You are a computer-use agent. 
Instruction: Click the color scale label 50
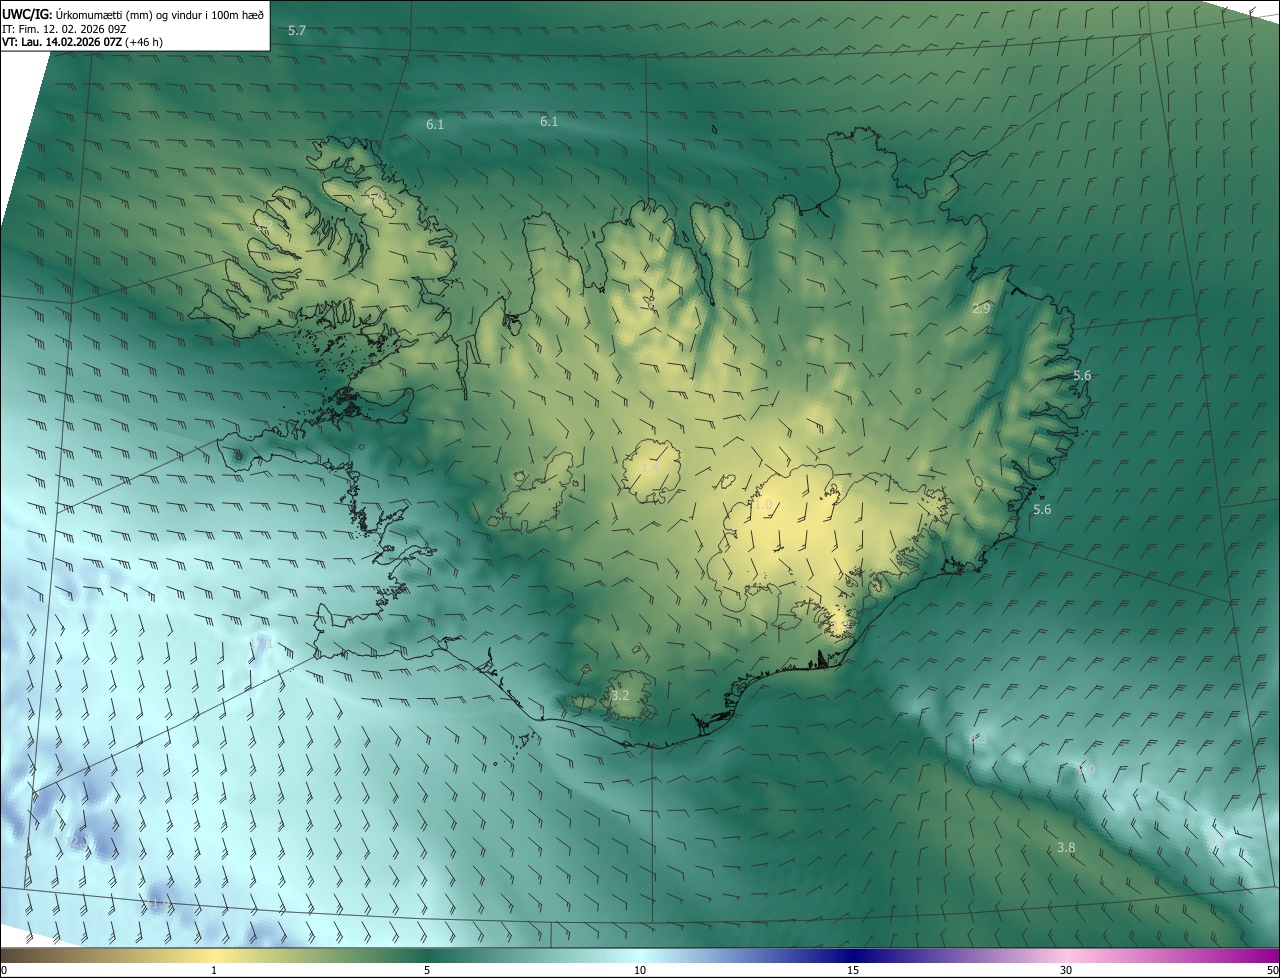tap(1271, 970)
